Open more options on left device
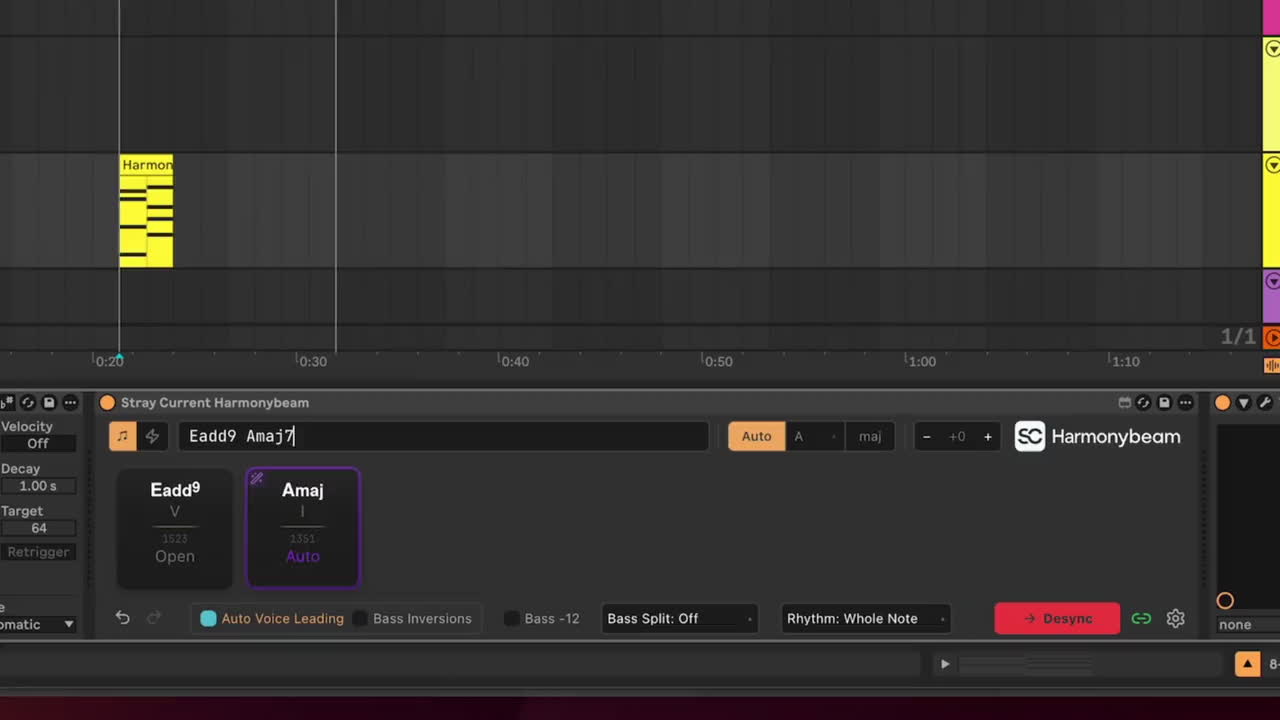The height and width of the screenshot is (720, 1280). pyautogui.click(x=70, y=403)
